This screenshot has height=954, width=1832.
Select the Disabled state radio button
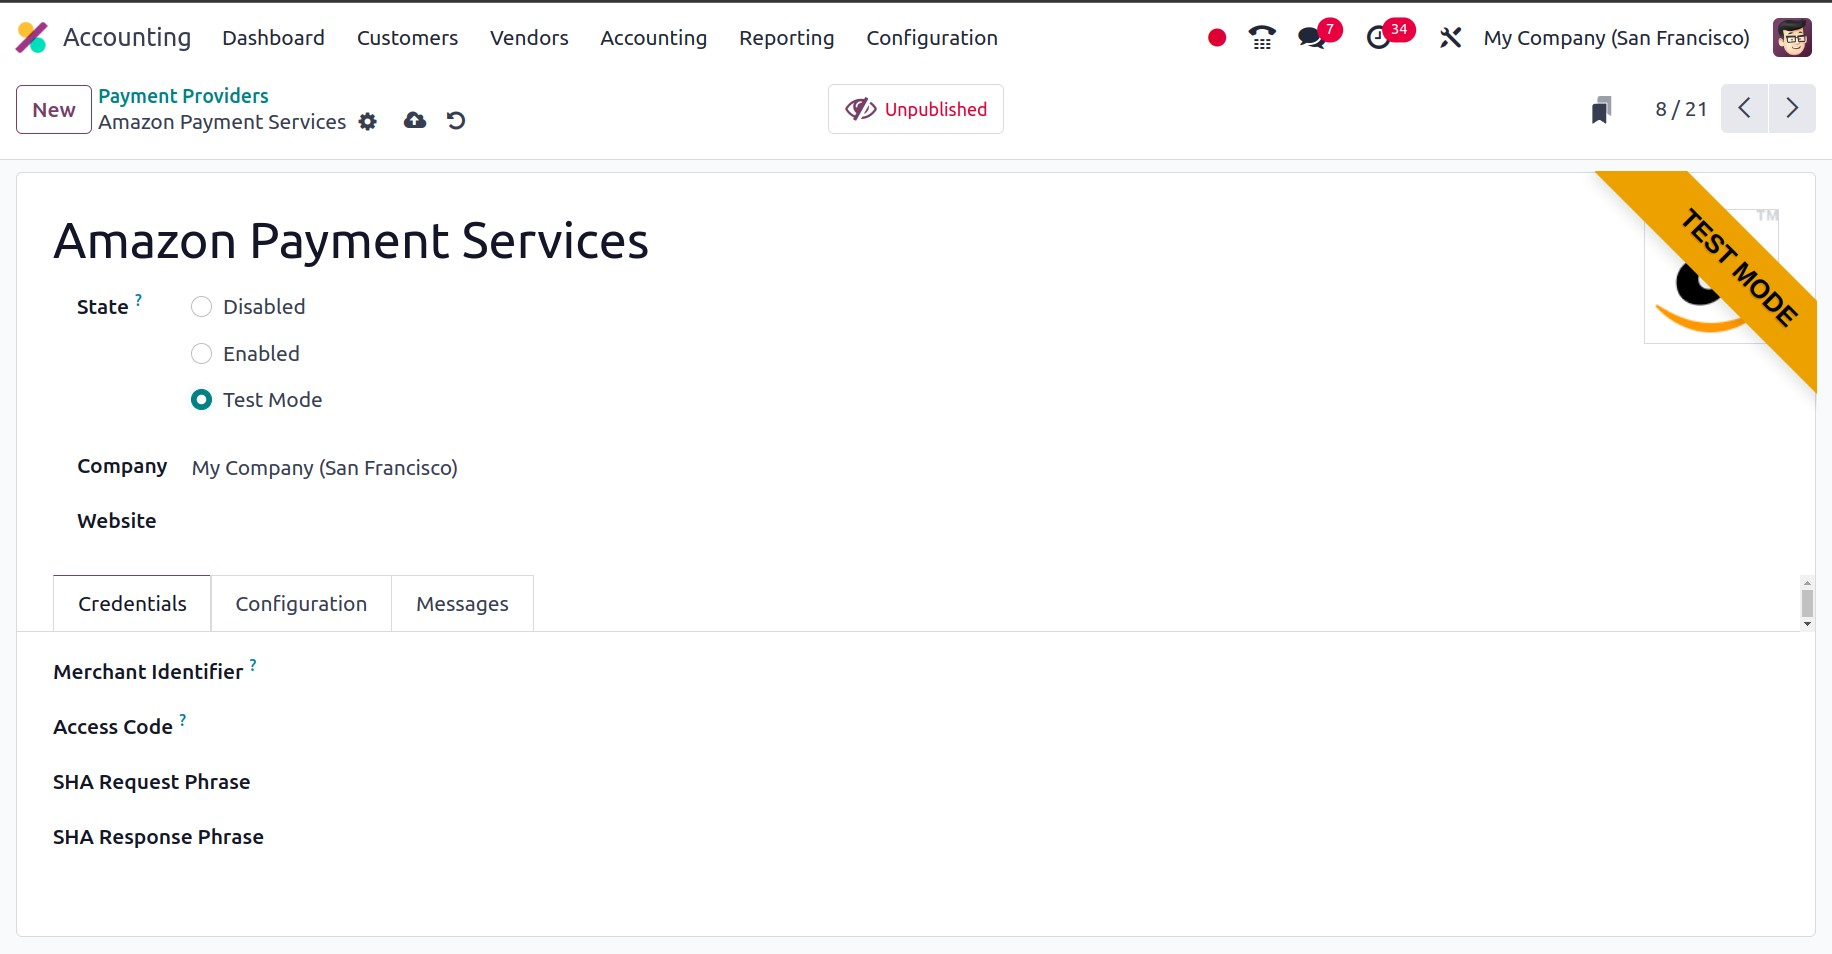click(202, 307)
